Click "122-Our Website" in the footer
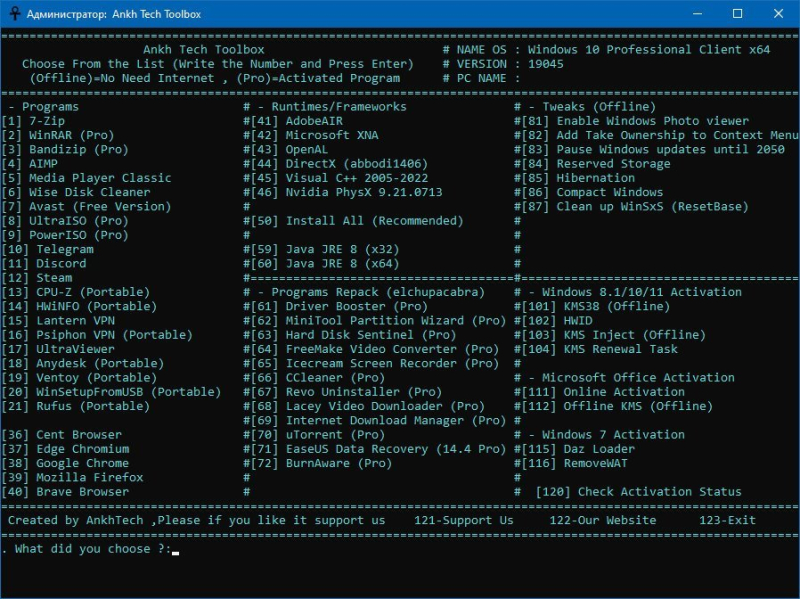This screenshot has width=800, height=599. (603, 520)
